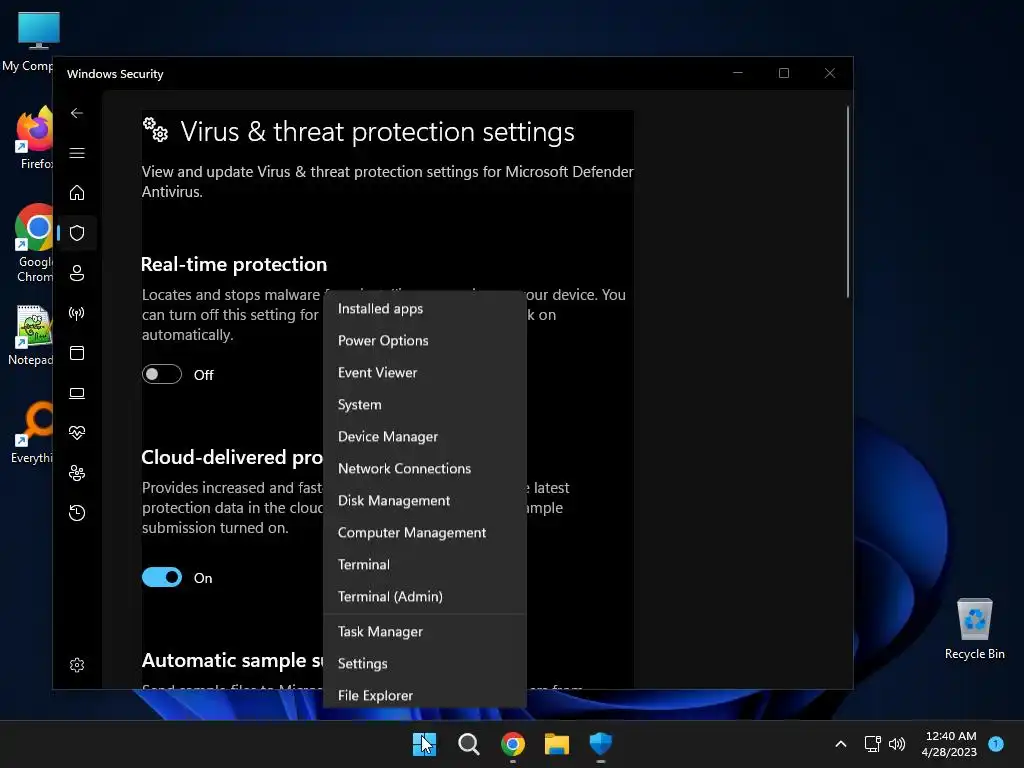
Task: Open Device performance & health heart icon
Action: pos(77,433)
